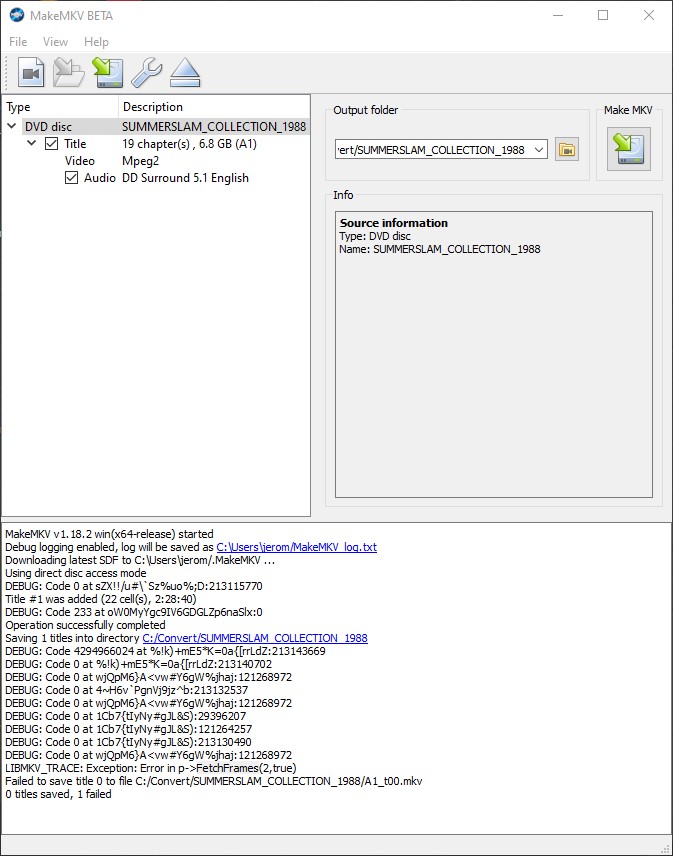Viewport: 673px width, 856px height.
Task: Open the File menu
Action: coord(18,42)
